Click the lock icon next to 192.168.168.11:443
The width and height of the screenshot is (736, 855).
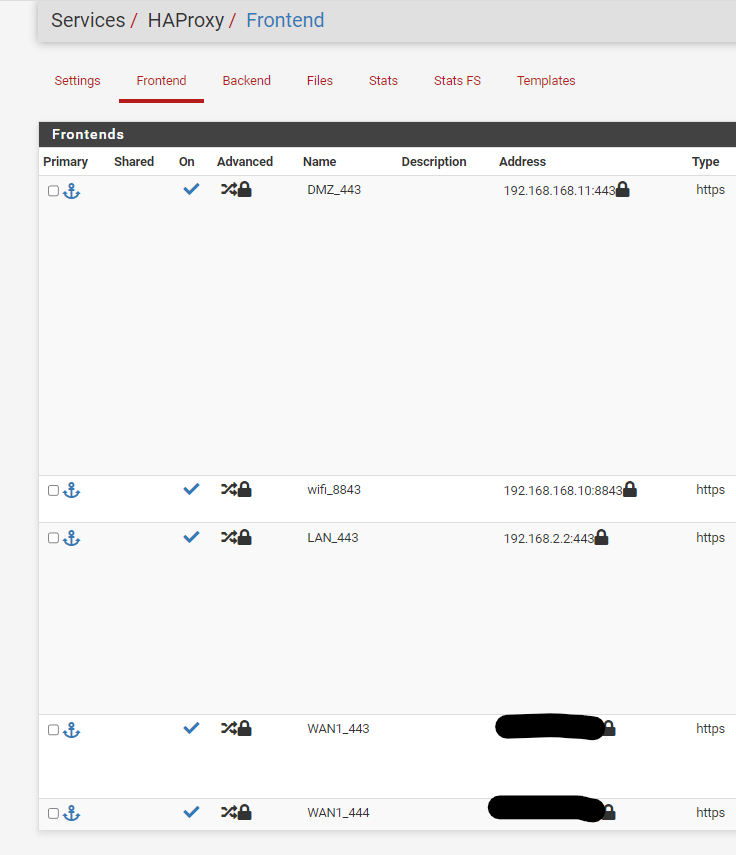point(623,189)
